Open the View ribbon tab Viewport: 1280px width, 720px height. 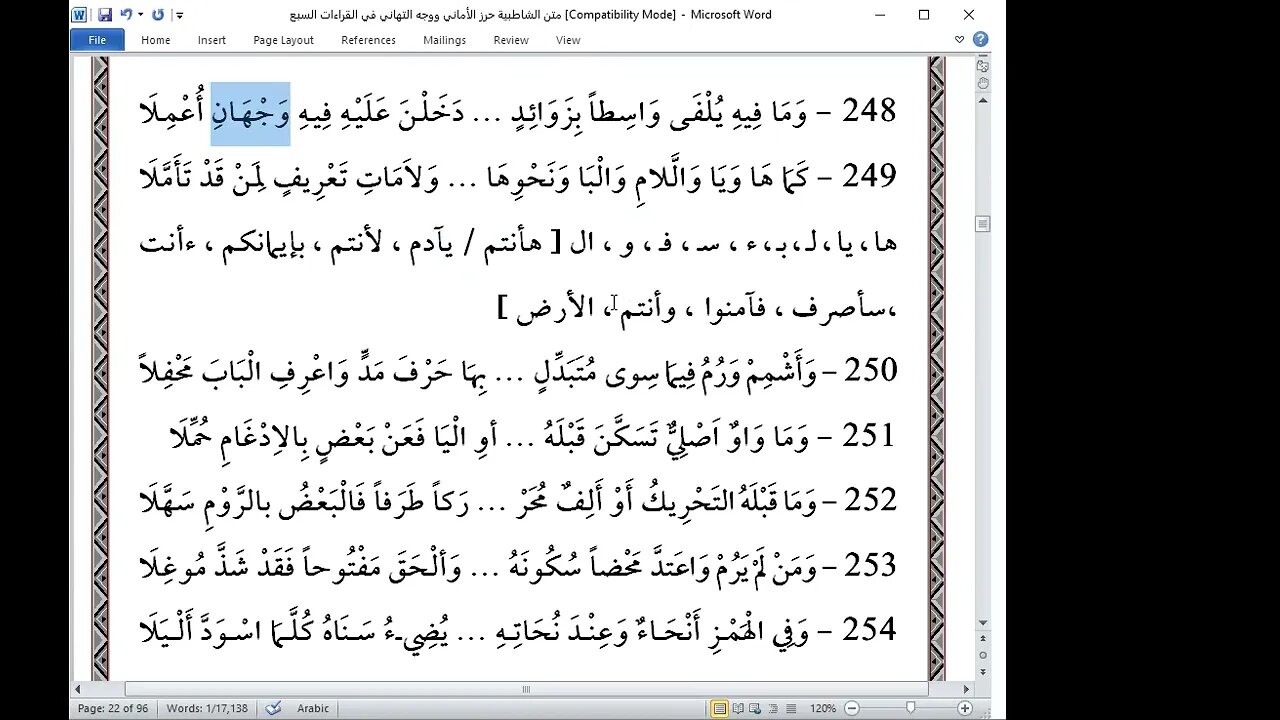coord(568,40)
